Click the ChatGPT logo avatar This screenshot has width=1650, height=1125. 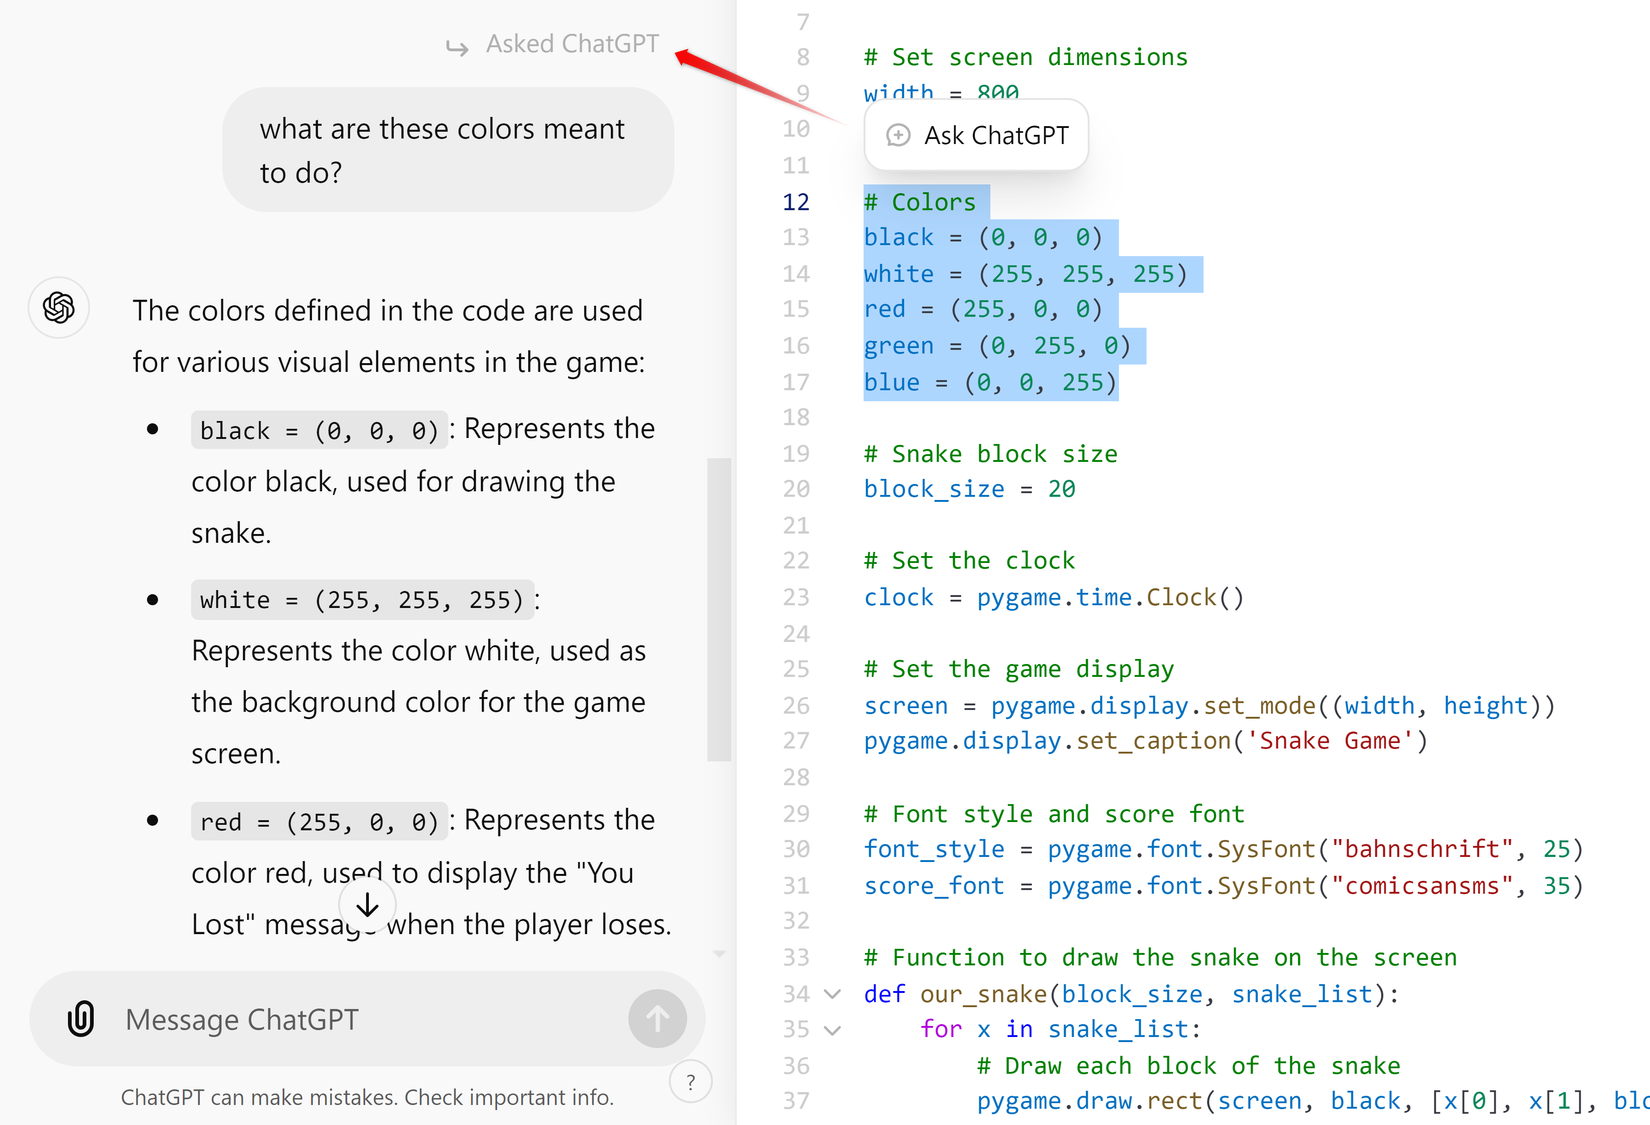(59, 307)
